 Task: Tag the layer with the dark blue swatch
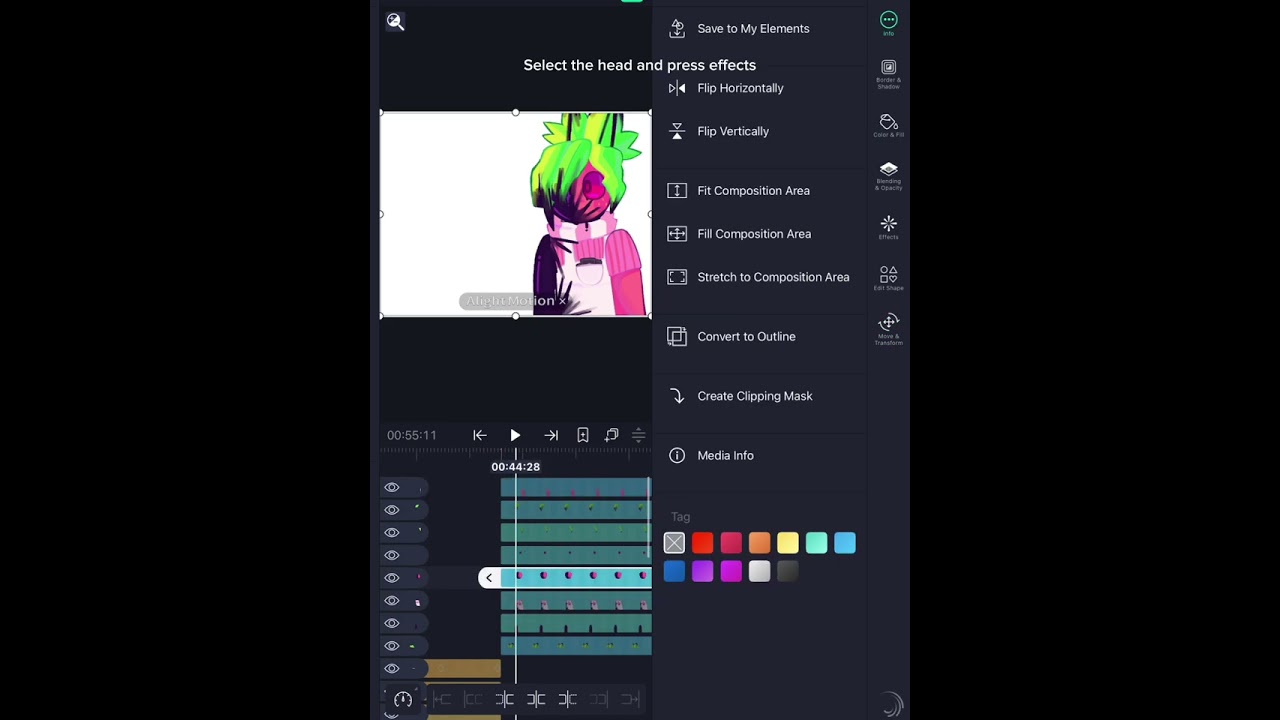674,571
